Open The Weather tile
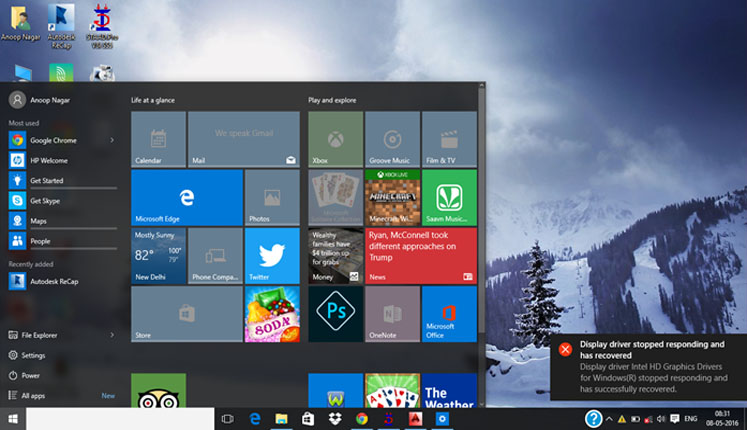Screen dimensions: 747x430 click(449, 390)
